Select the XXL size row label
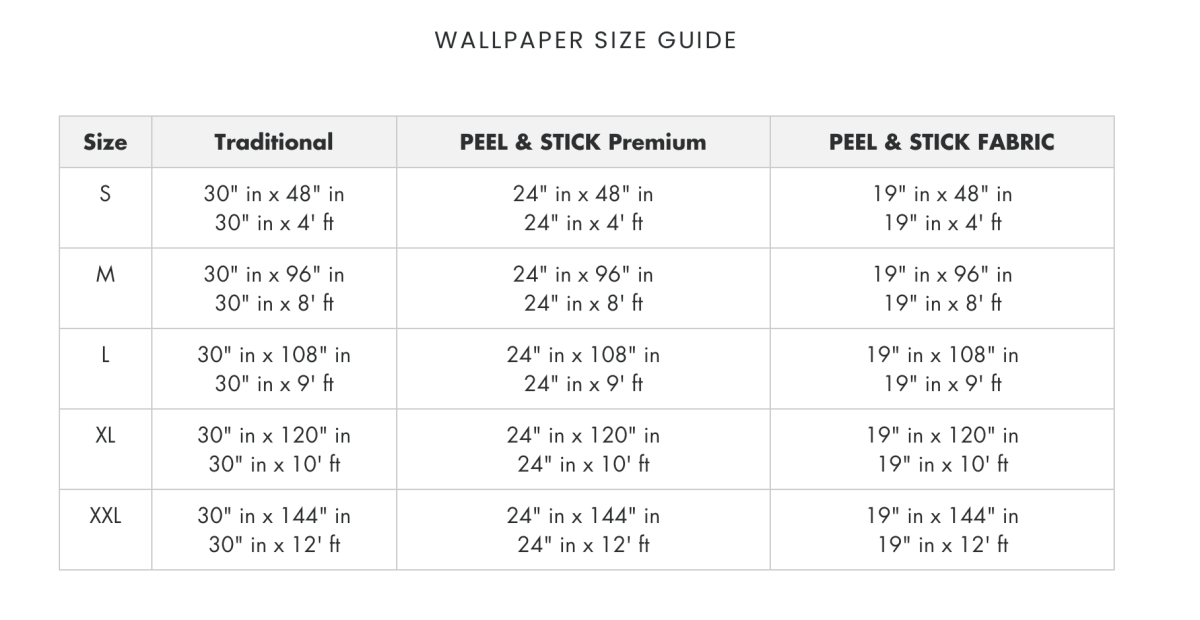 click(x=105, y=517)
